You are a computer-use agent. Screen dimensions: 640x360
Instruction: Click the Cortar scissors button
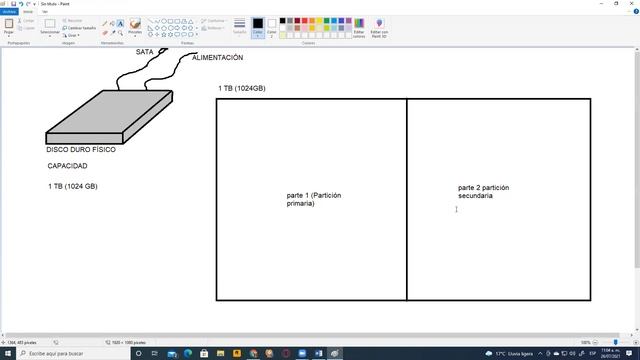[x=26, y=20]
